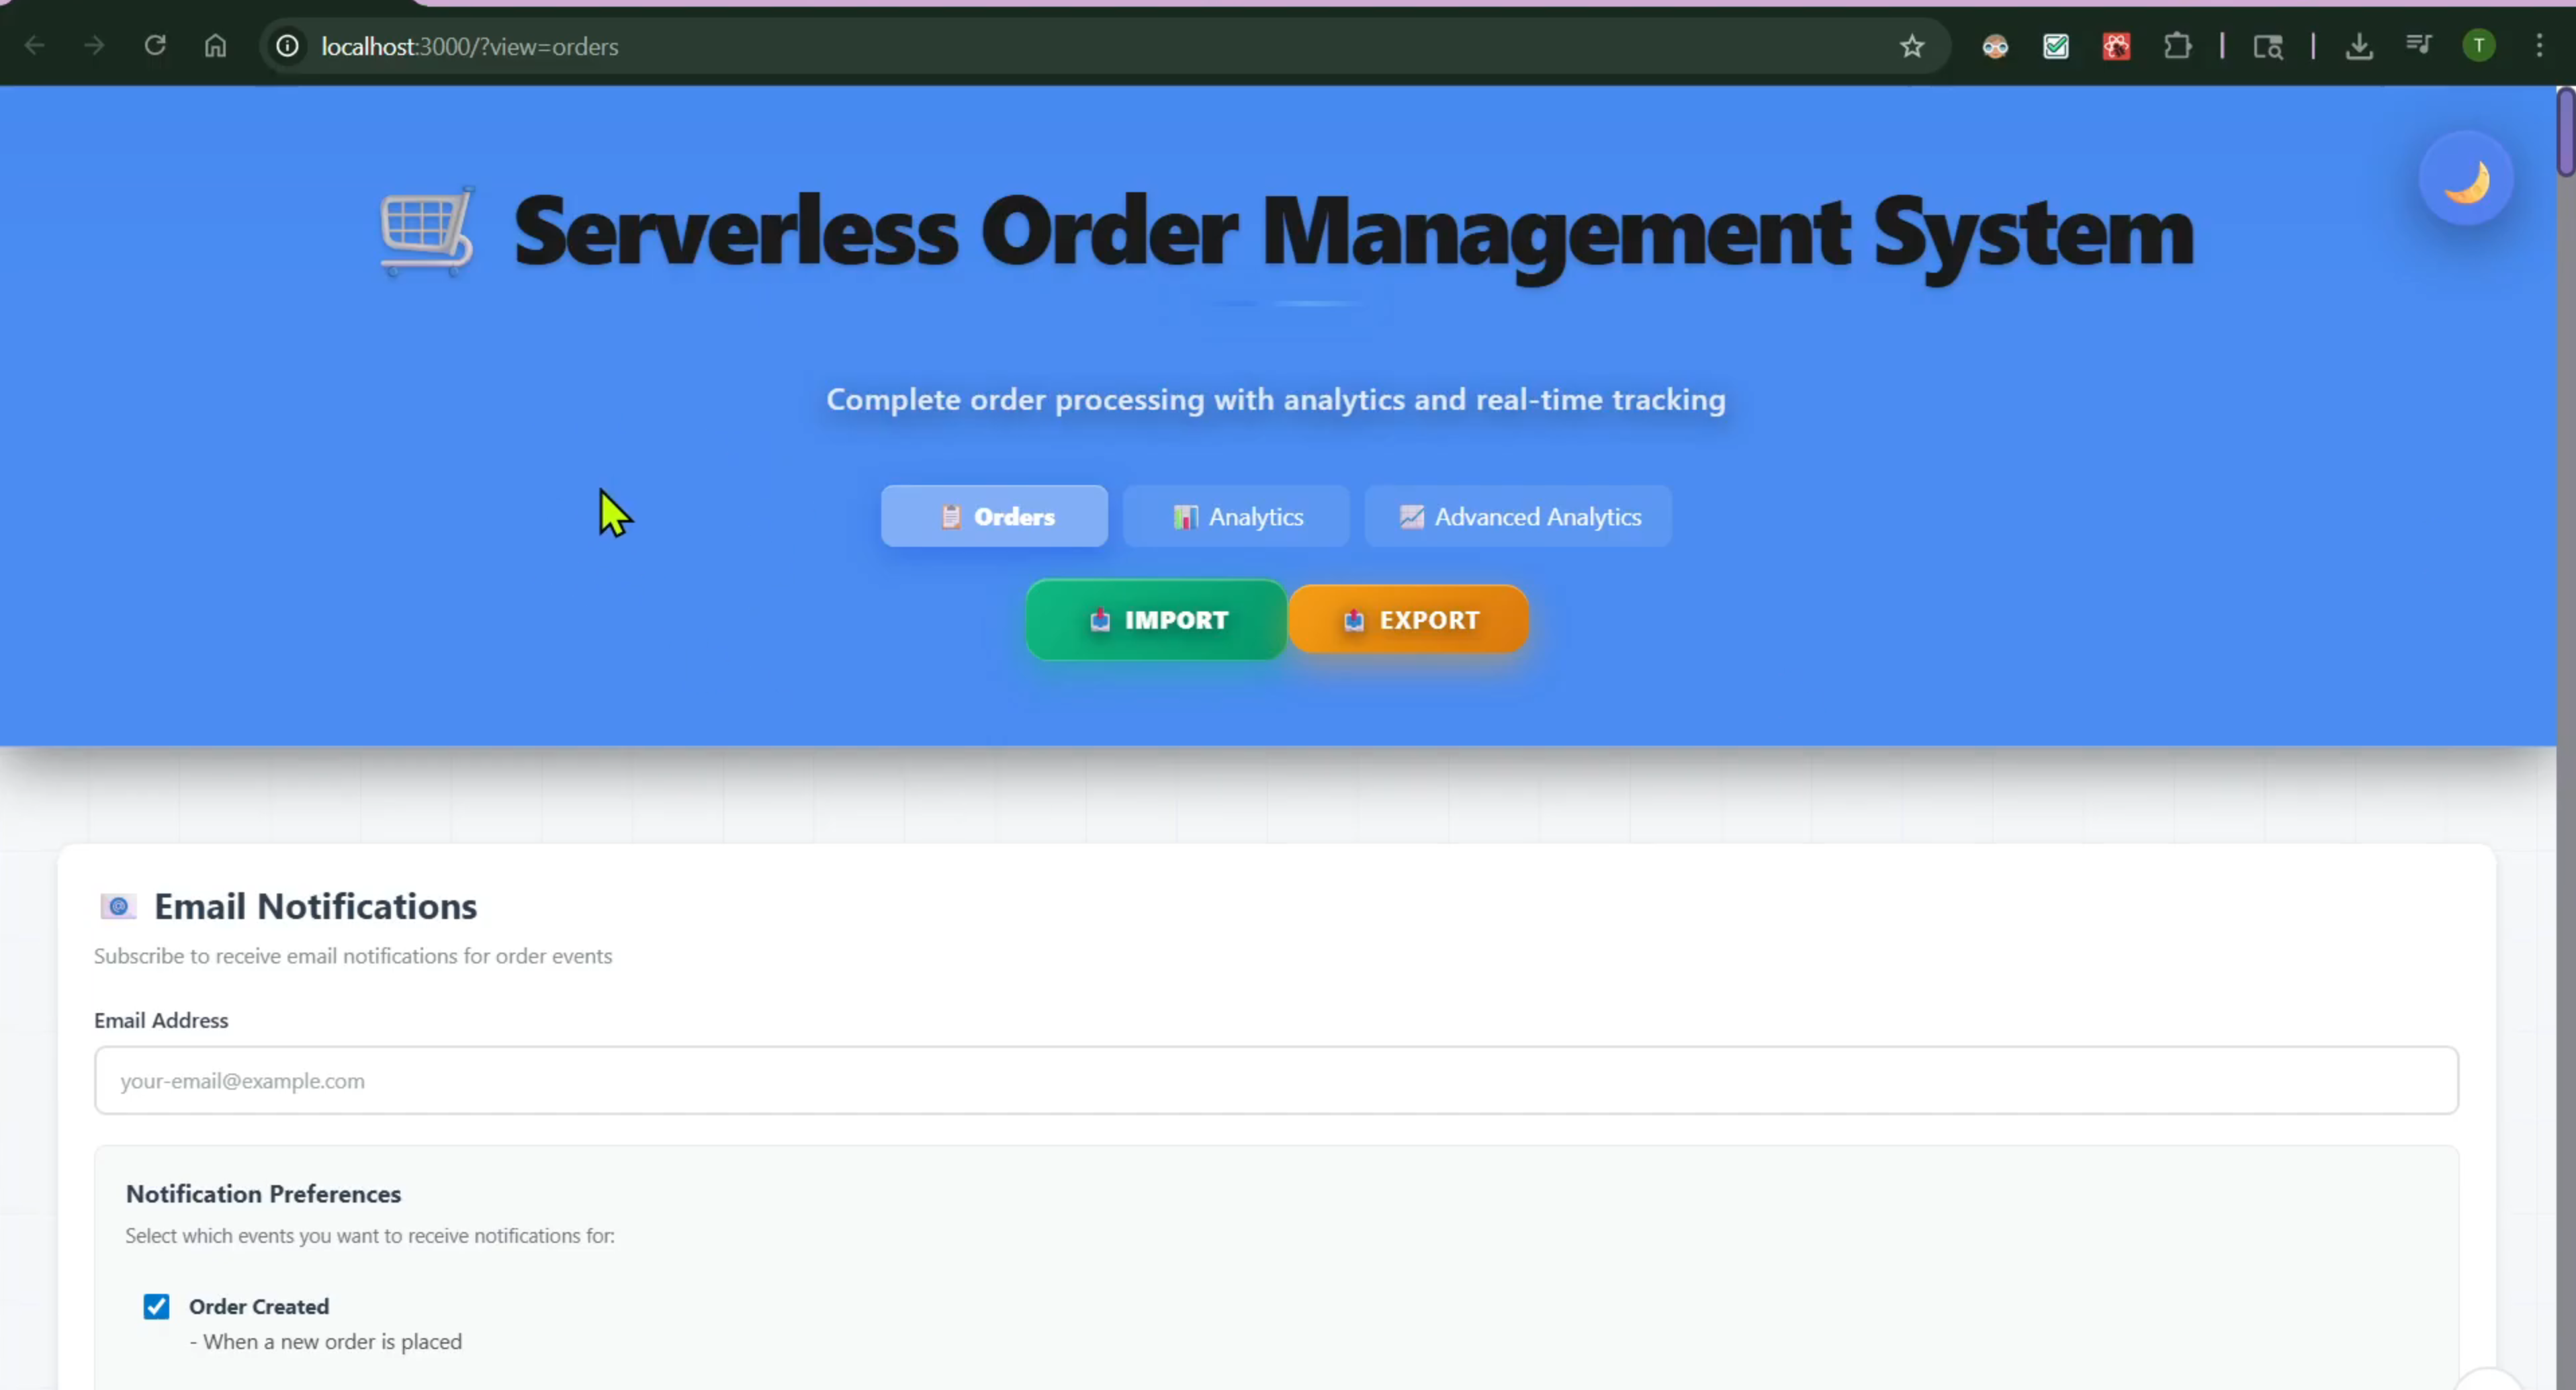The width and height of the screenshot is (2576, 1390).
Task: Open the browser home page
Action: (x=215, y=46)
